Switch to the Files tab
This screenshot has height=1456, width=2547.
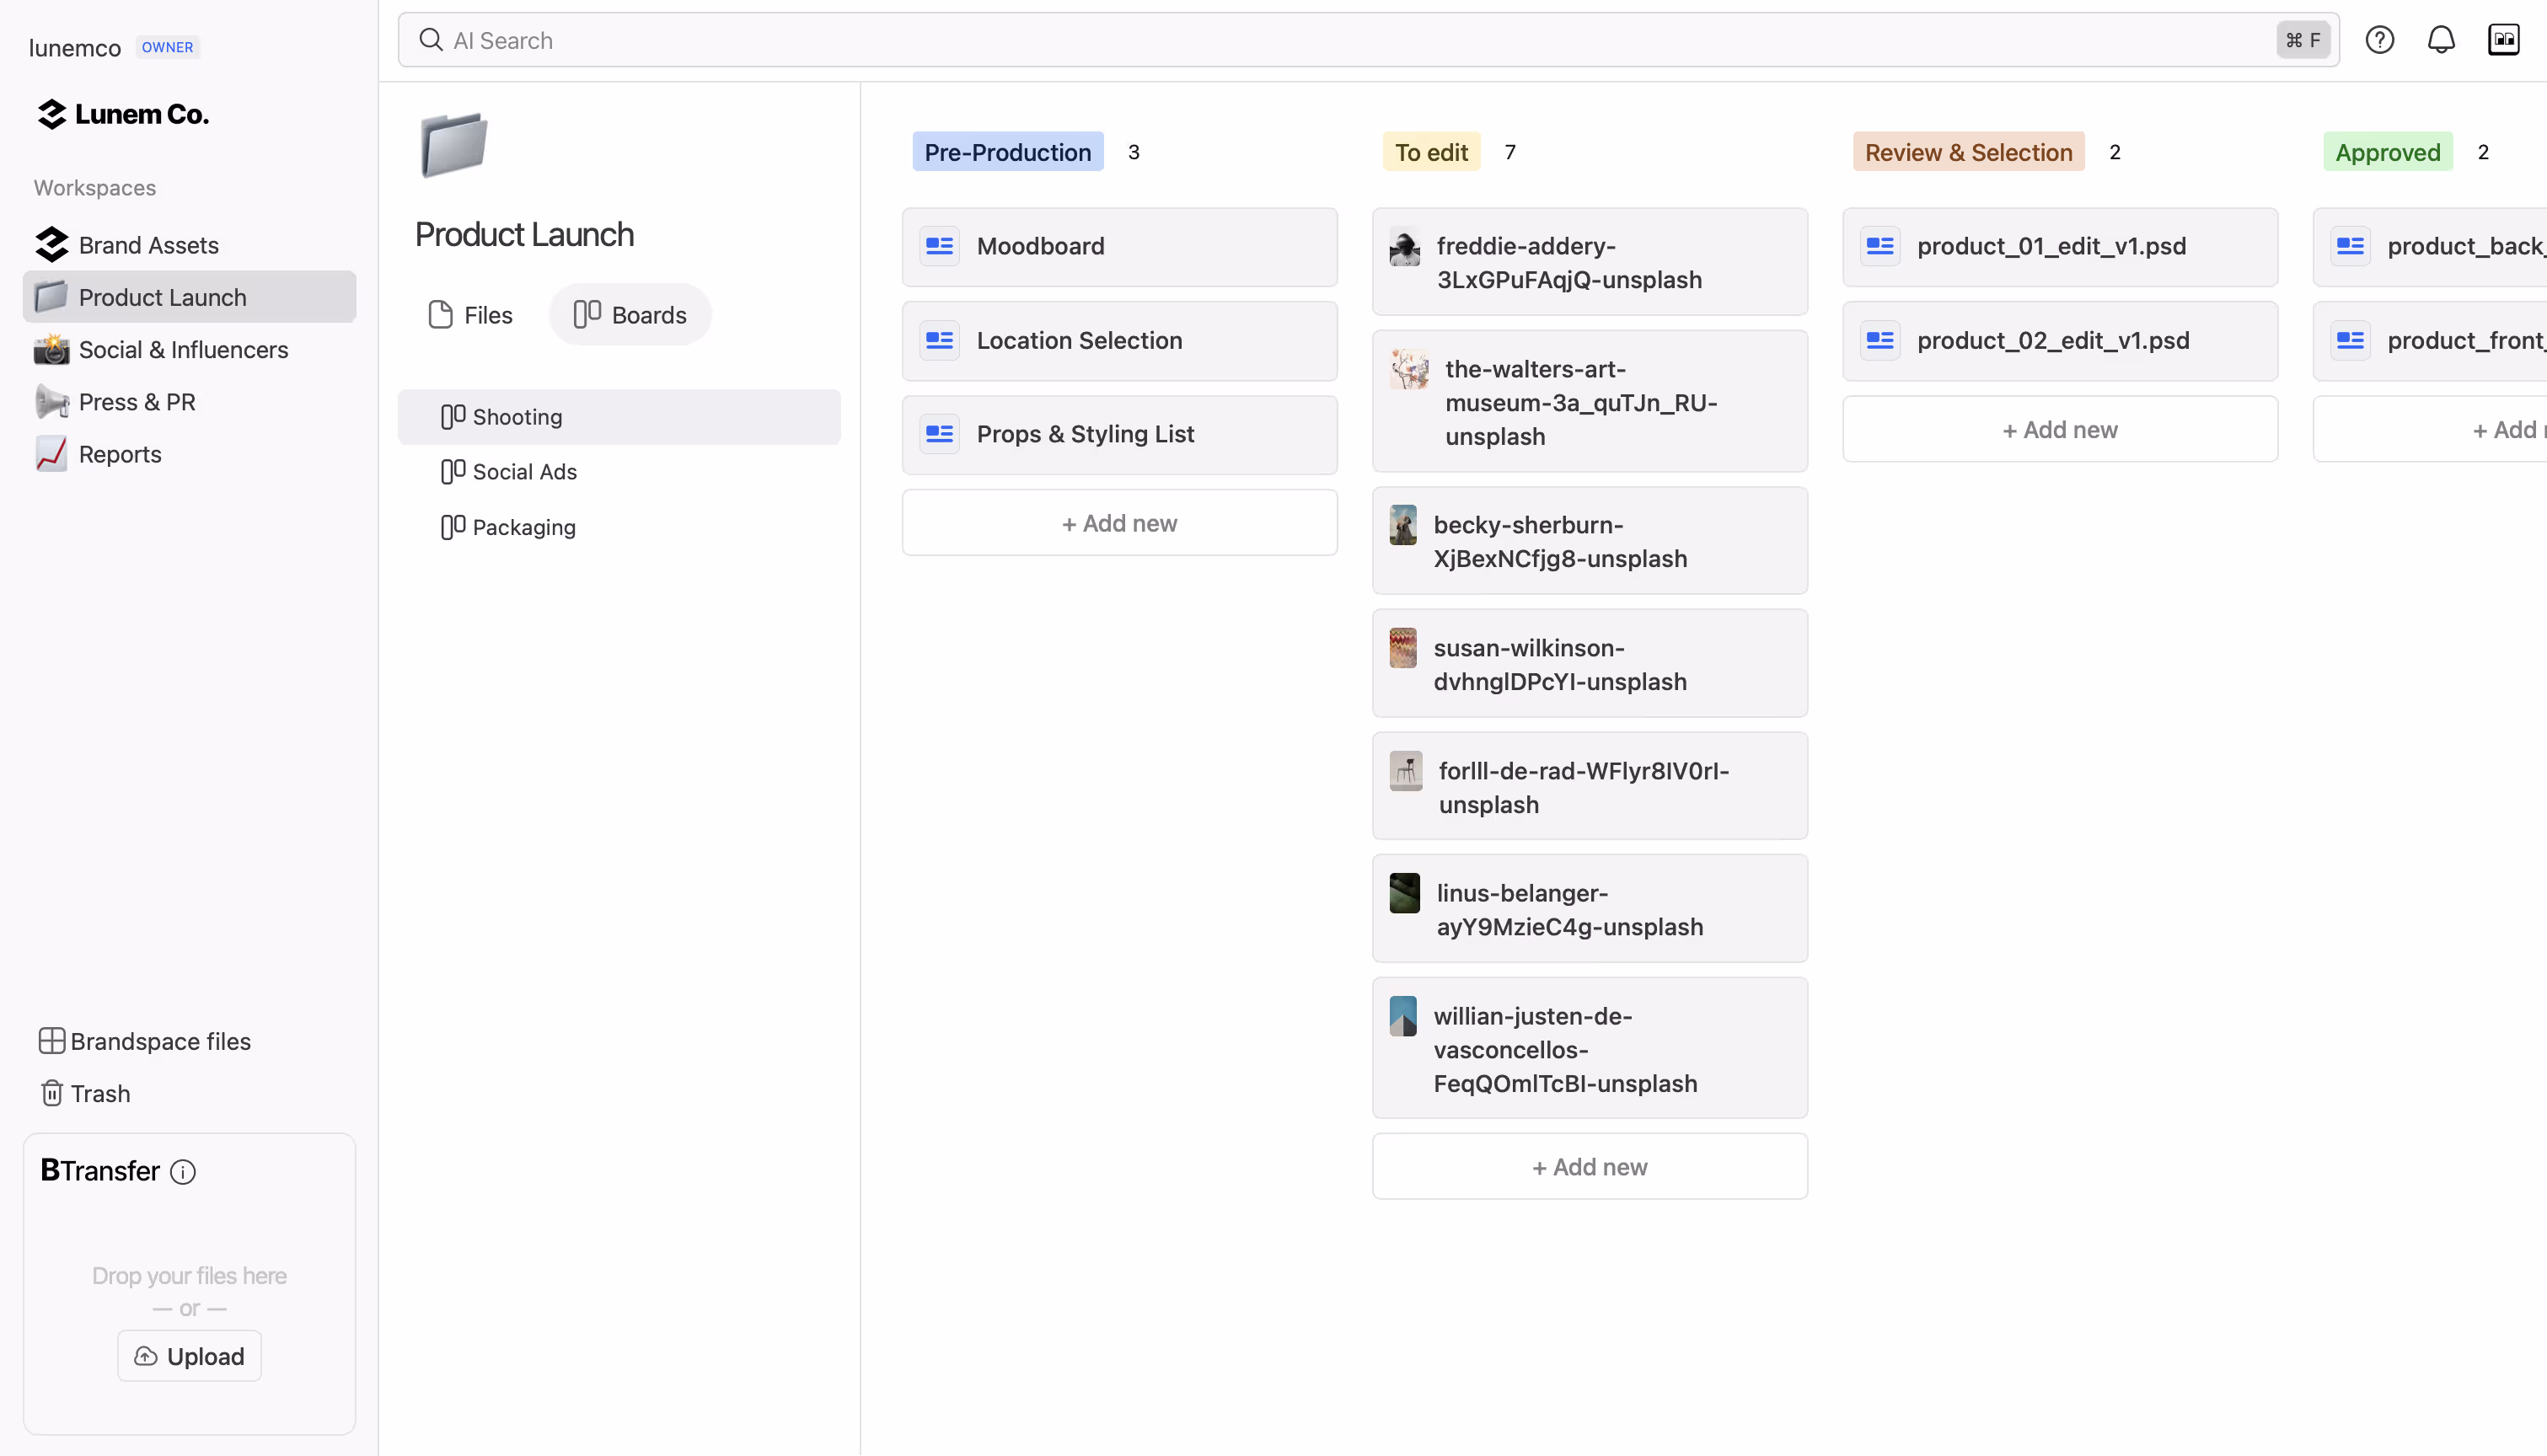470,314
